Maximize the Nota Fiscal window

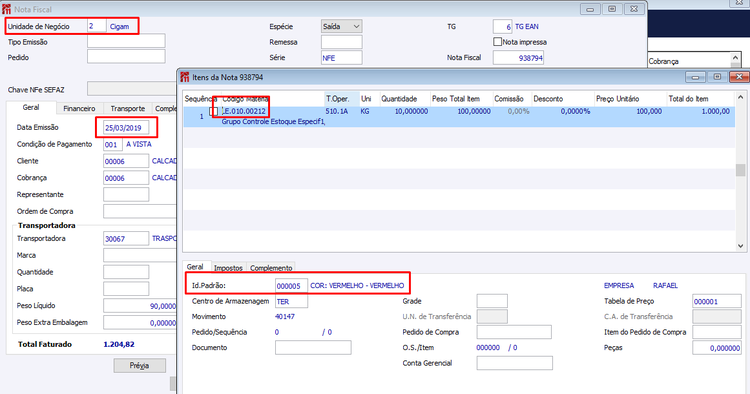click(x=612, y=9)
